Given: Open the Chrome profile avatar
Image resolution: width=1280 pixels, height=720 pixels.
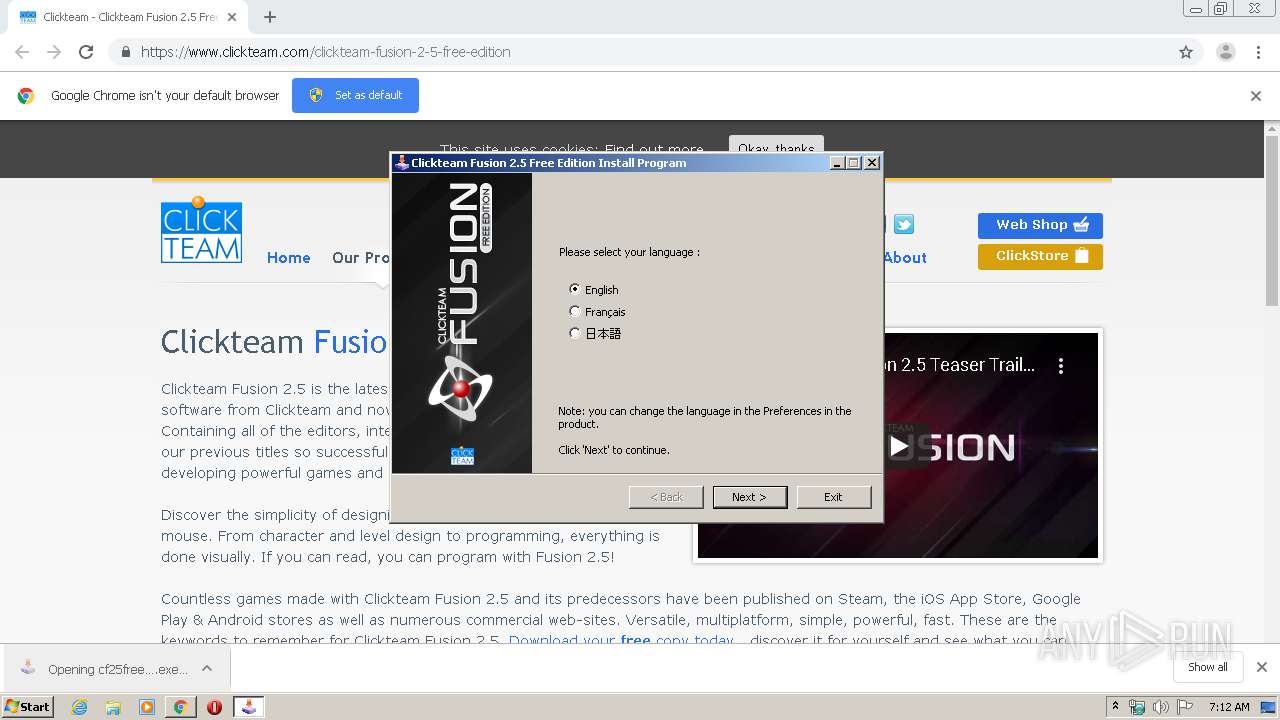Looking at the screenshot, I should pyautogui.click(x=1225, y=52).
